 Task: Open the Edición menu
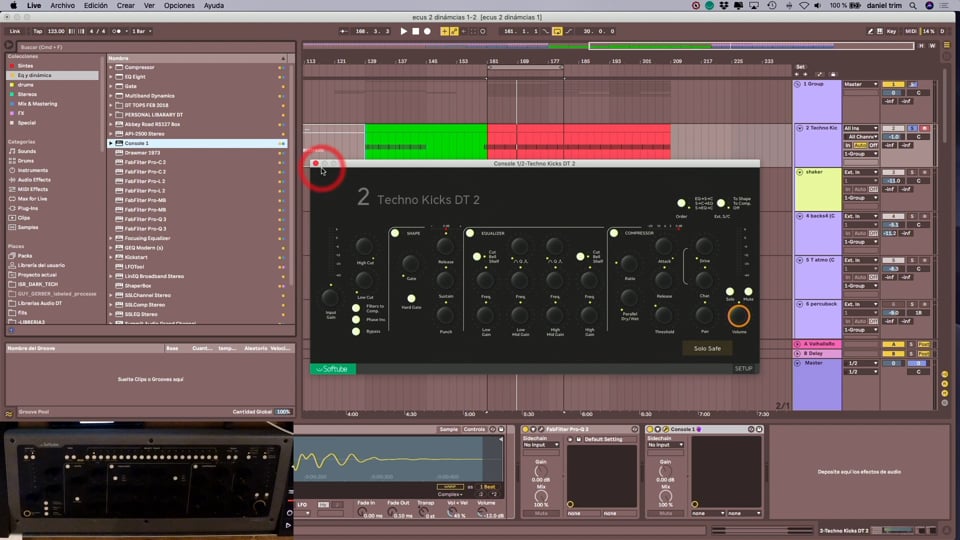click(96, 6)
